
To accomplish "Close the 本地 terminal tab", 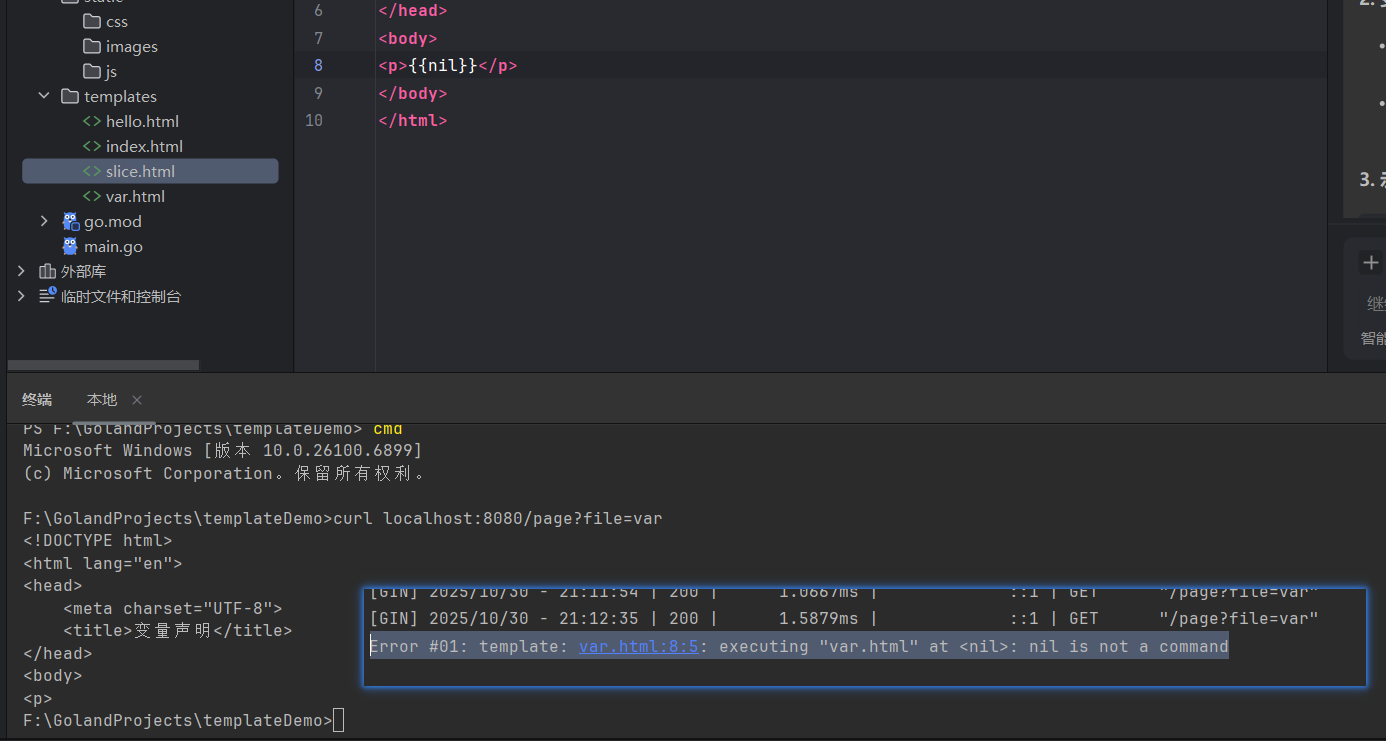I will [137, 400].
